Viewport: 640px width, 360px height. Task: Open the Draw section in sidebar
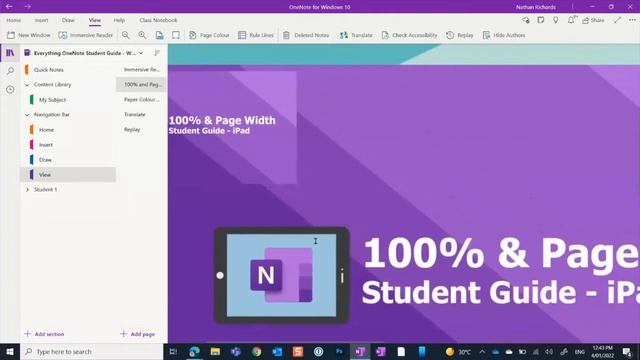(x=68, y=160)
